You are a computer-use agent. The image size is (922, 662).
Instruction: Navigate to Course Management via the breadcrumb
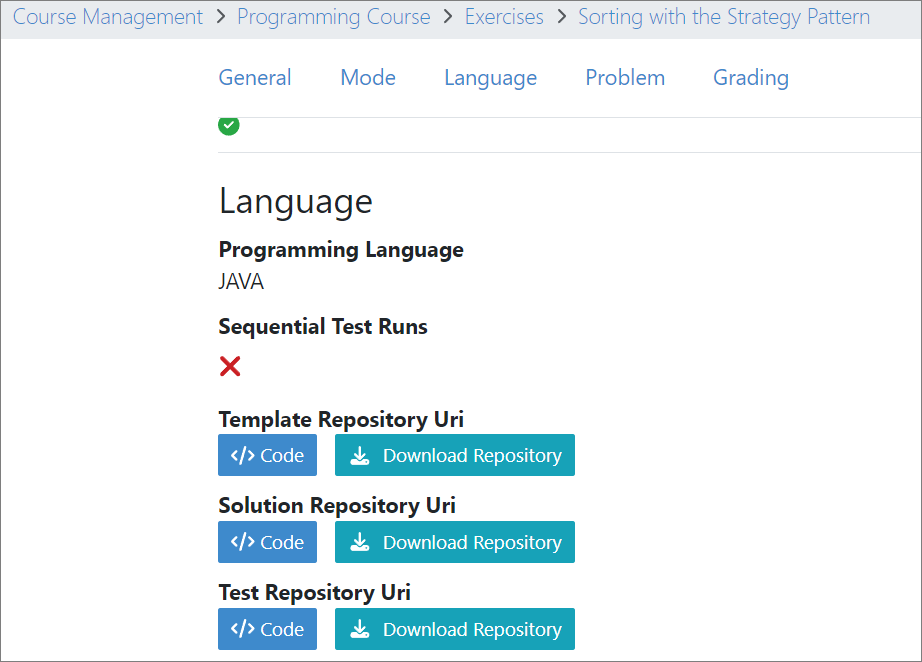click(x=107, y=16)
